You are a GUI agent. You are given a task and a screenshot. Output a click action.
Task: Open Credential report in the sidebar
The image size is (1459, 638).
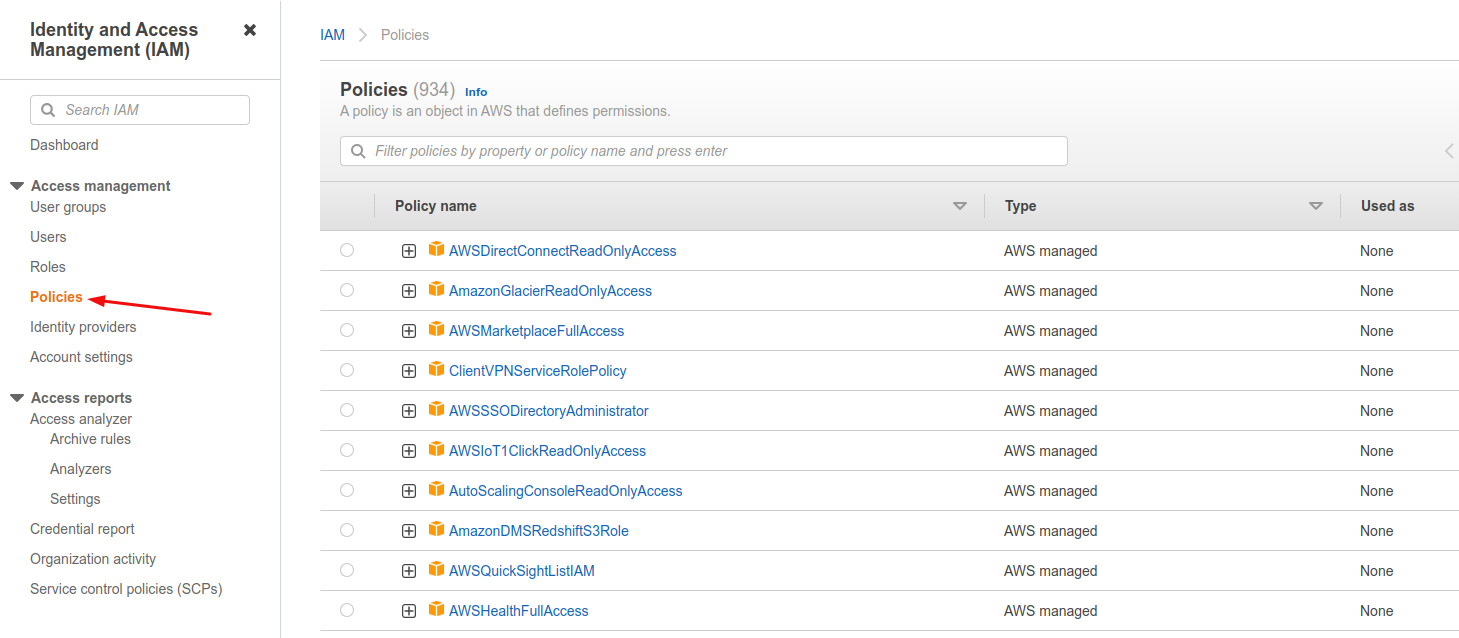[82, 529]
